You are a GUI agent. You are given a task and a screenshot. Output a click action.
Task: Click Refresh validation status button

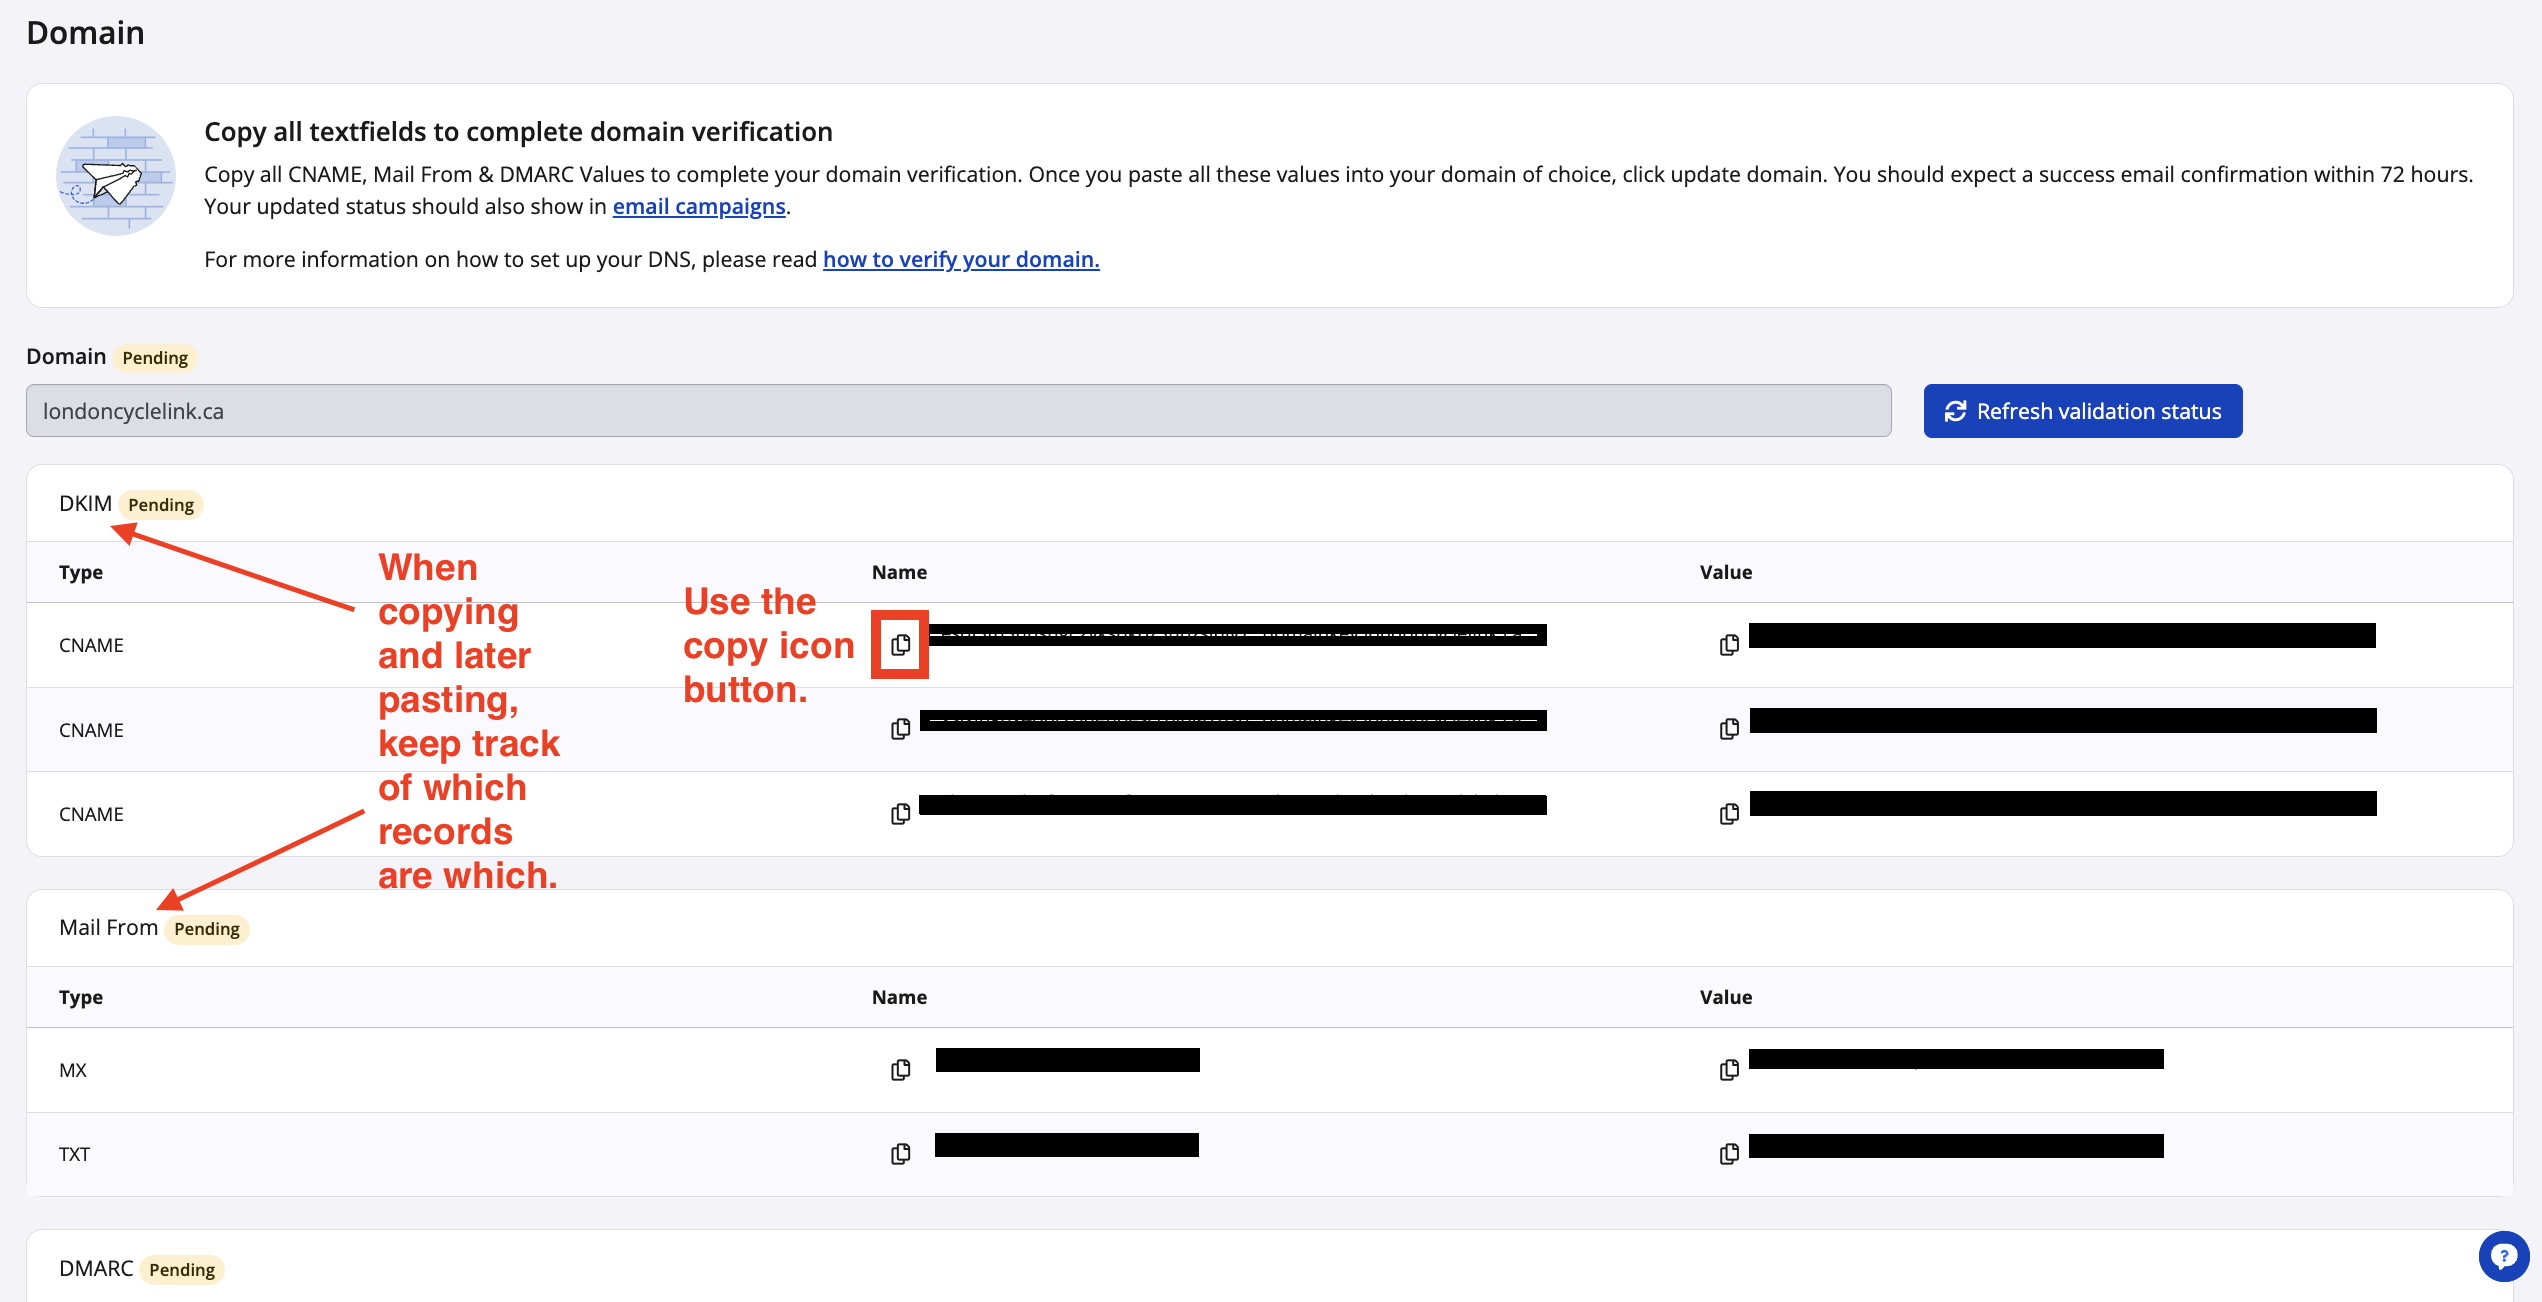click(2082, 411)
